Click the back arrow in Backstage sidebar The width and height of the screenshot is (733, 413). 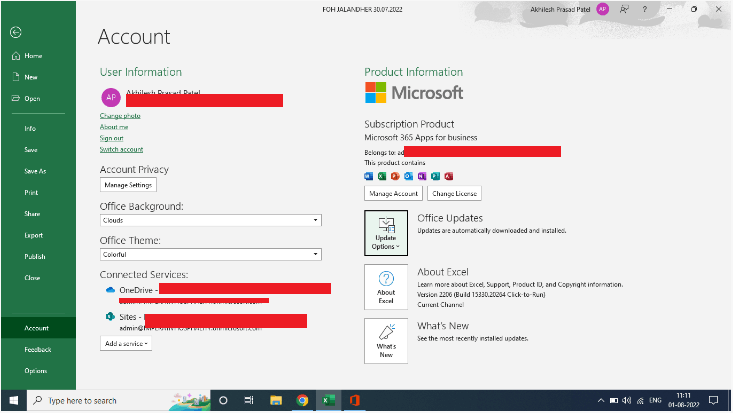point(15,32)
